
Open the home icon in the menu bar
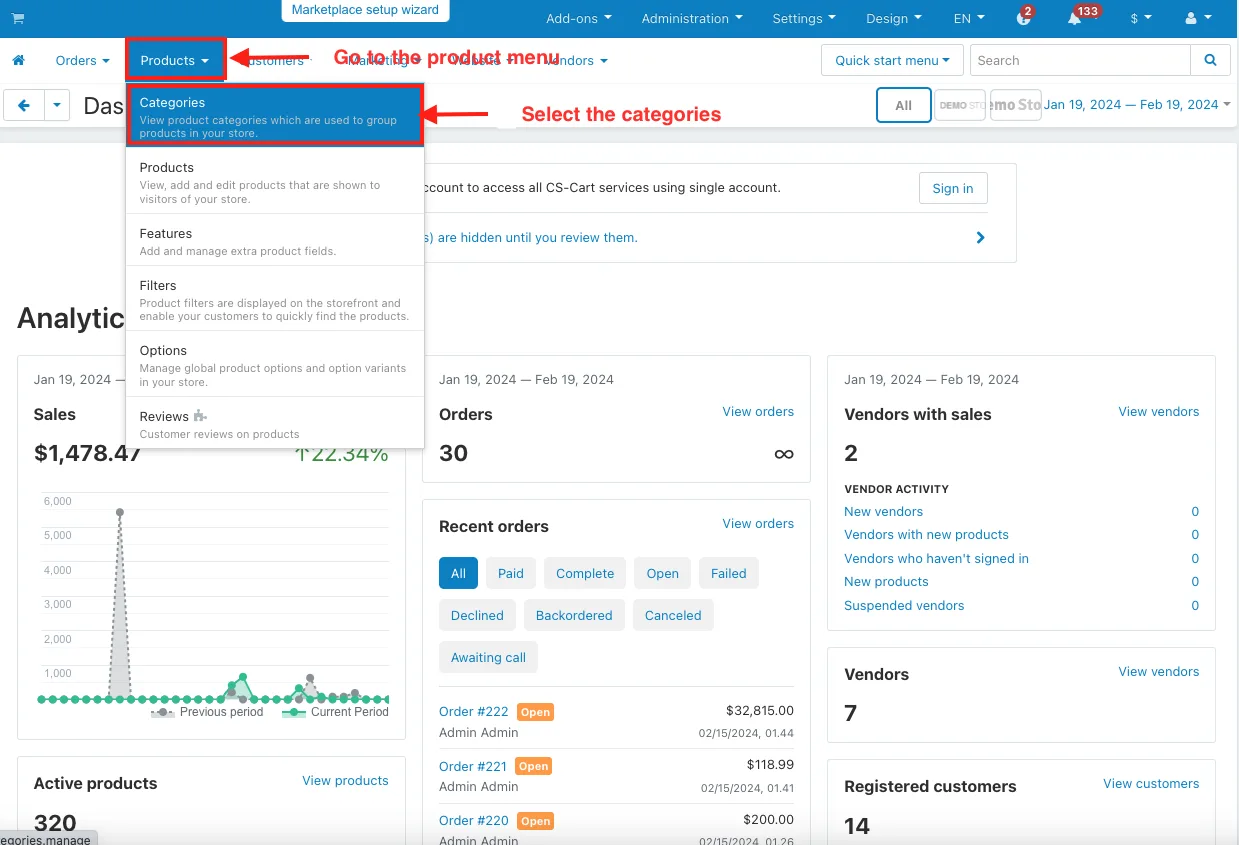(x=18, y=61)
